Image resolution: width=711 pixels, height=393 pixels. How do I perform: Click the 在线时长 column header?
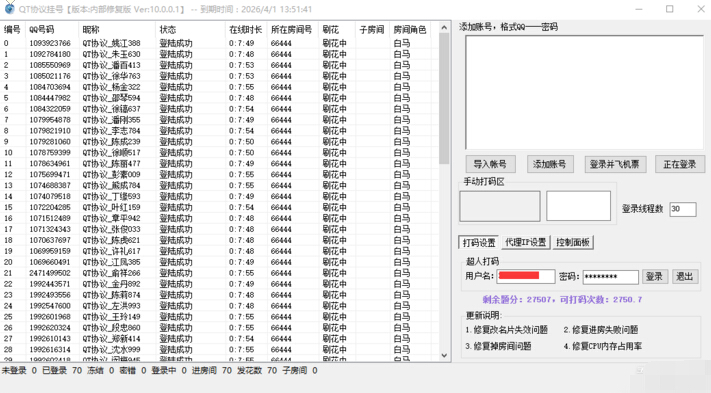pyautogui.click(x=246, y=30)
